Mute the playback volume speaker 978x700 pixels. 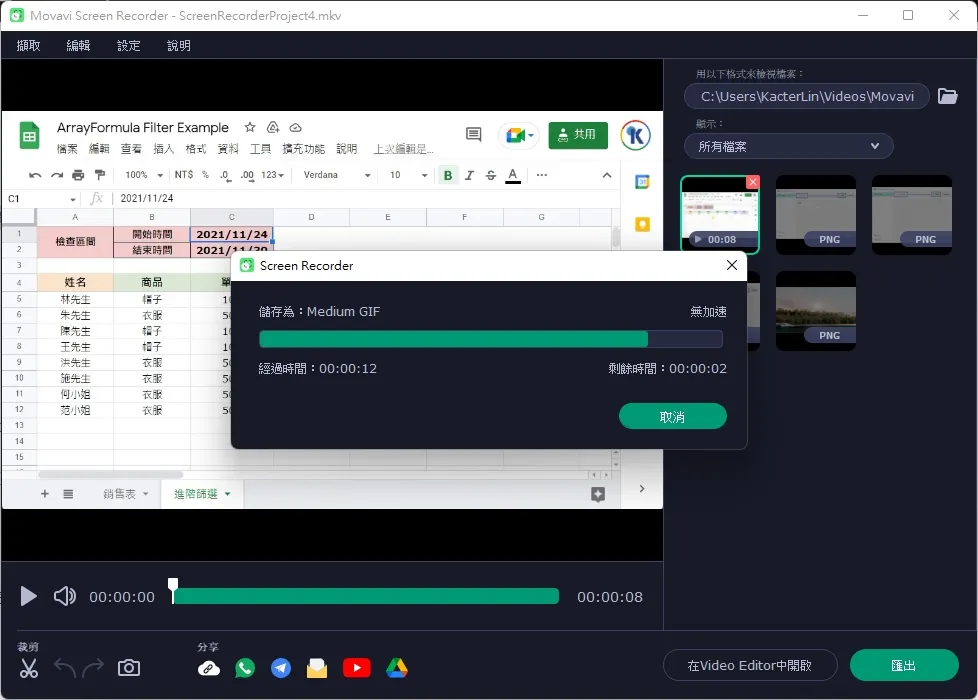tap(64, 596)
